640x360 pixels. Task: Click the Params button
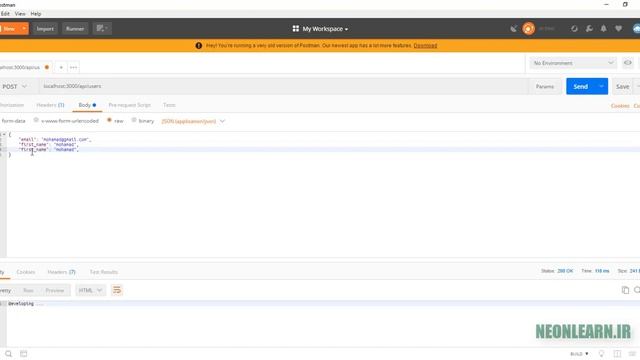coord(545,87)
